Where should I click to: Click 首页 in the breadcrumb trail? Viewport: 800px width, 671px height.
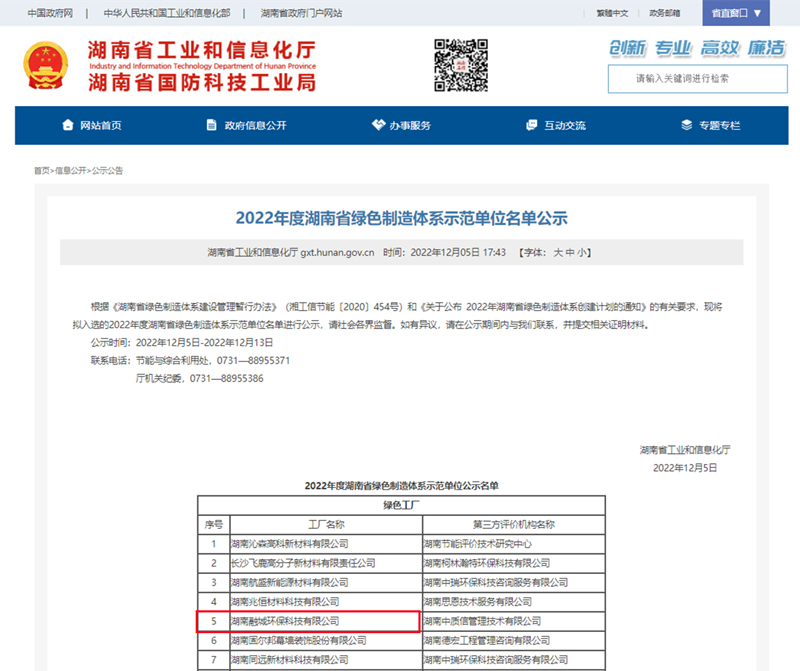(x=42, y=170)
